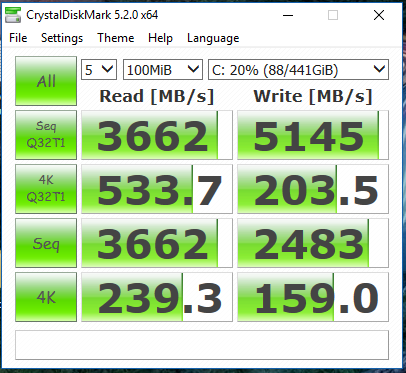Run the plain 4K benchmark
This screenshot has width=406, height=373.
click(x=46, y=297)
